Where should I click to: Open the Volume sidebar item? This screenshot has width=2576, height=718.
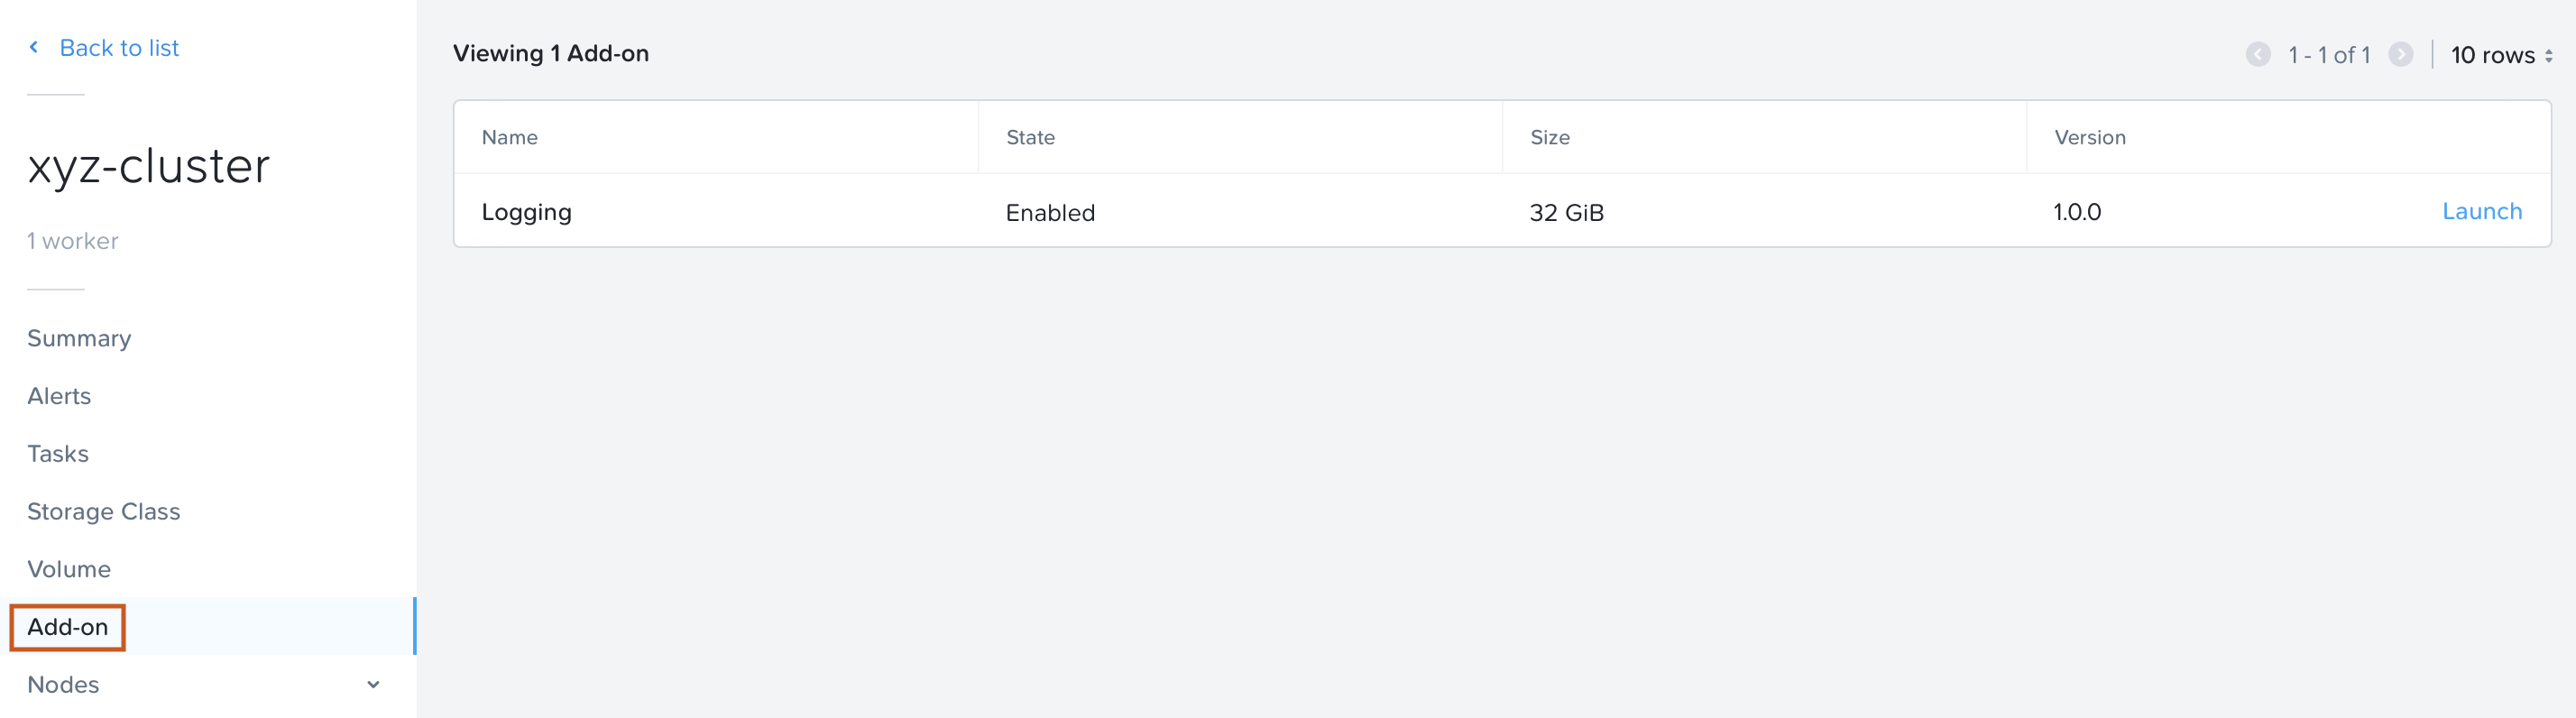[69, 569]
